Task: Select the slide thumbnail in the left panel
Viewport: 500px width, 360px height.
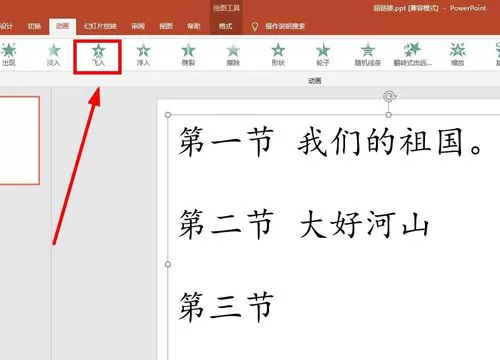Action: tap(20, 140)
